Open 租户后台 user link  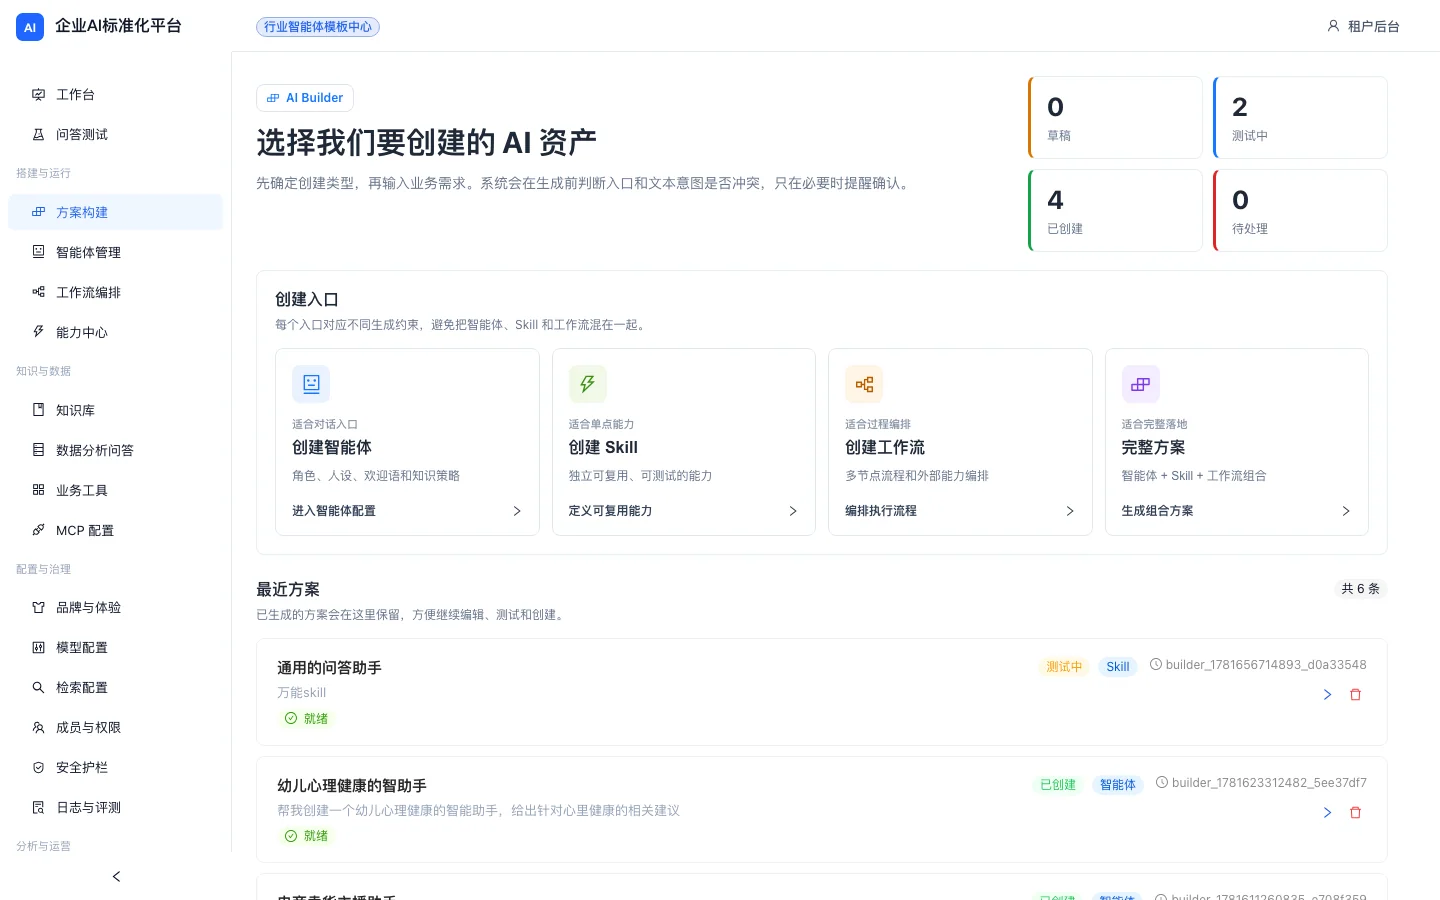(1363, 27)
